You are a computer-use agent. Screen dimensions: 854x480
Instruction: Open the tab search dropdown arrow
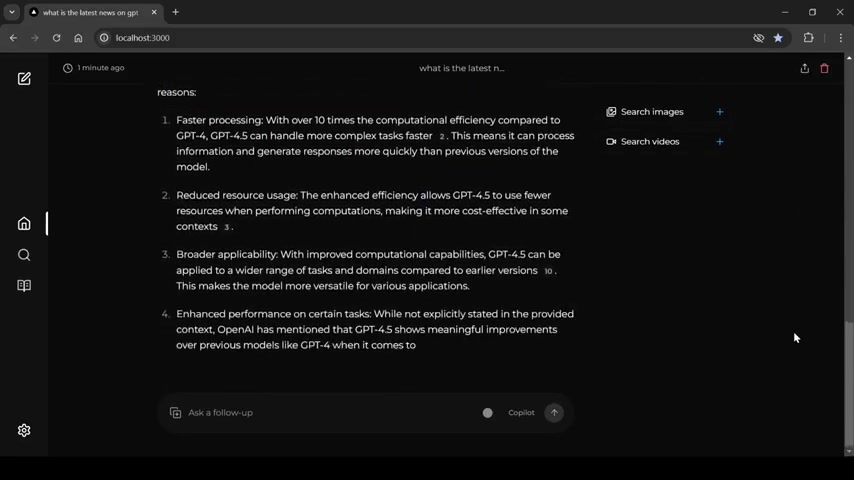point(12,12)
